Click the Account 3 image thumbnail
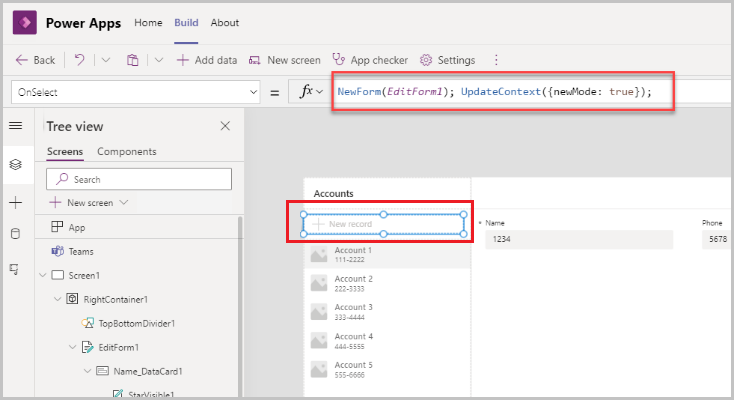 click(x=319, y=312)
